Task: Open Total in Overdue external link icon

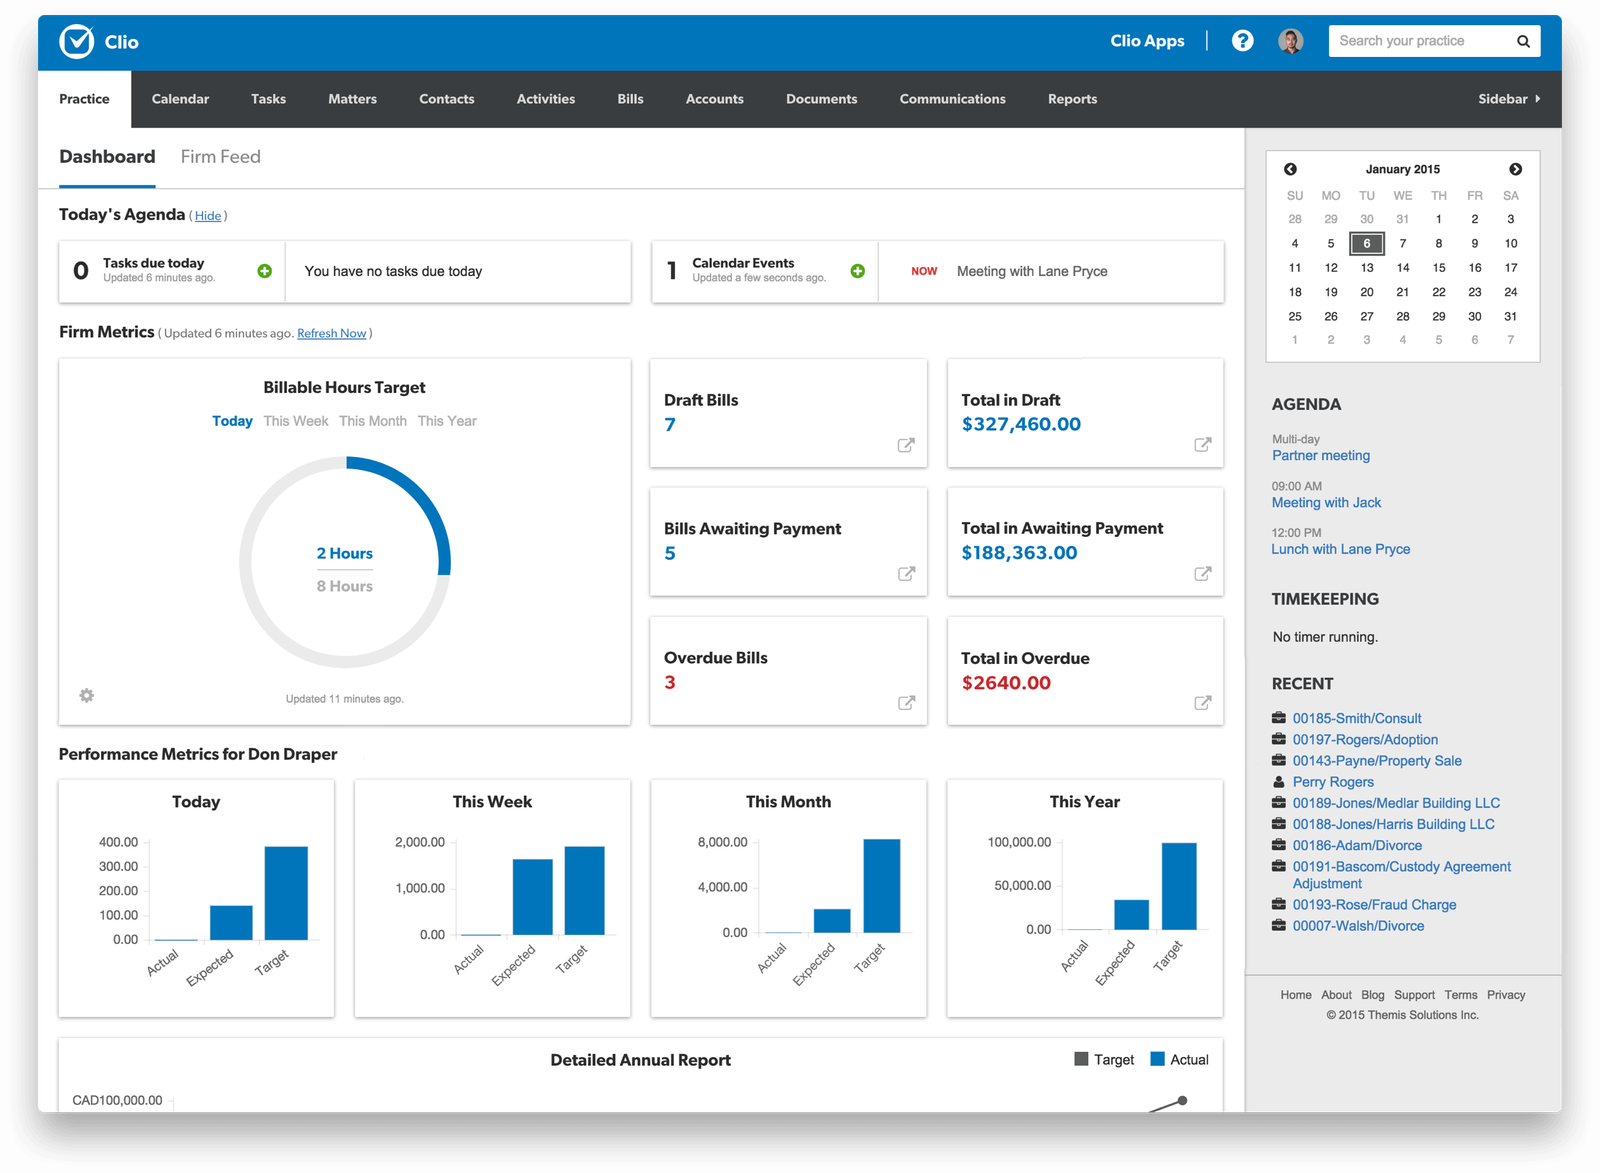Action: tap(1203, 703)
